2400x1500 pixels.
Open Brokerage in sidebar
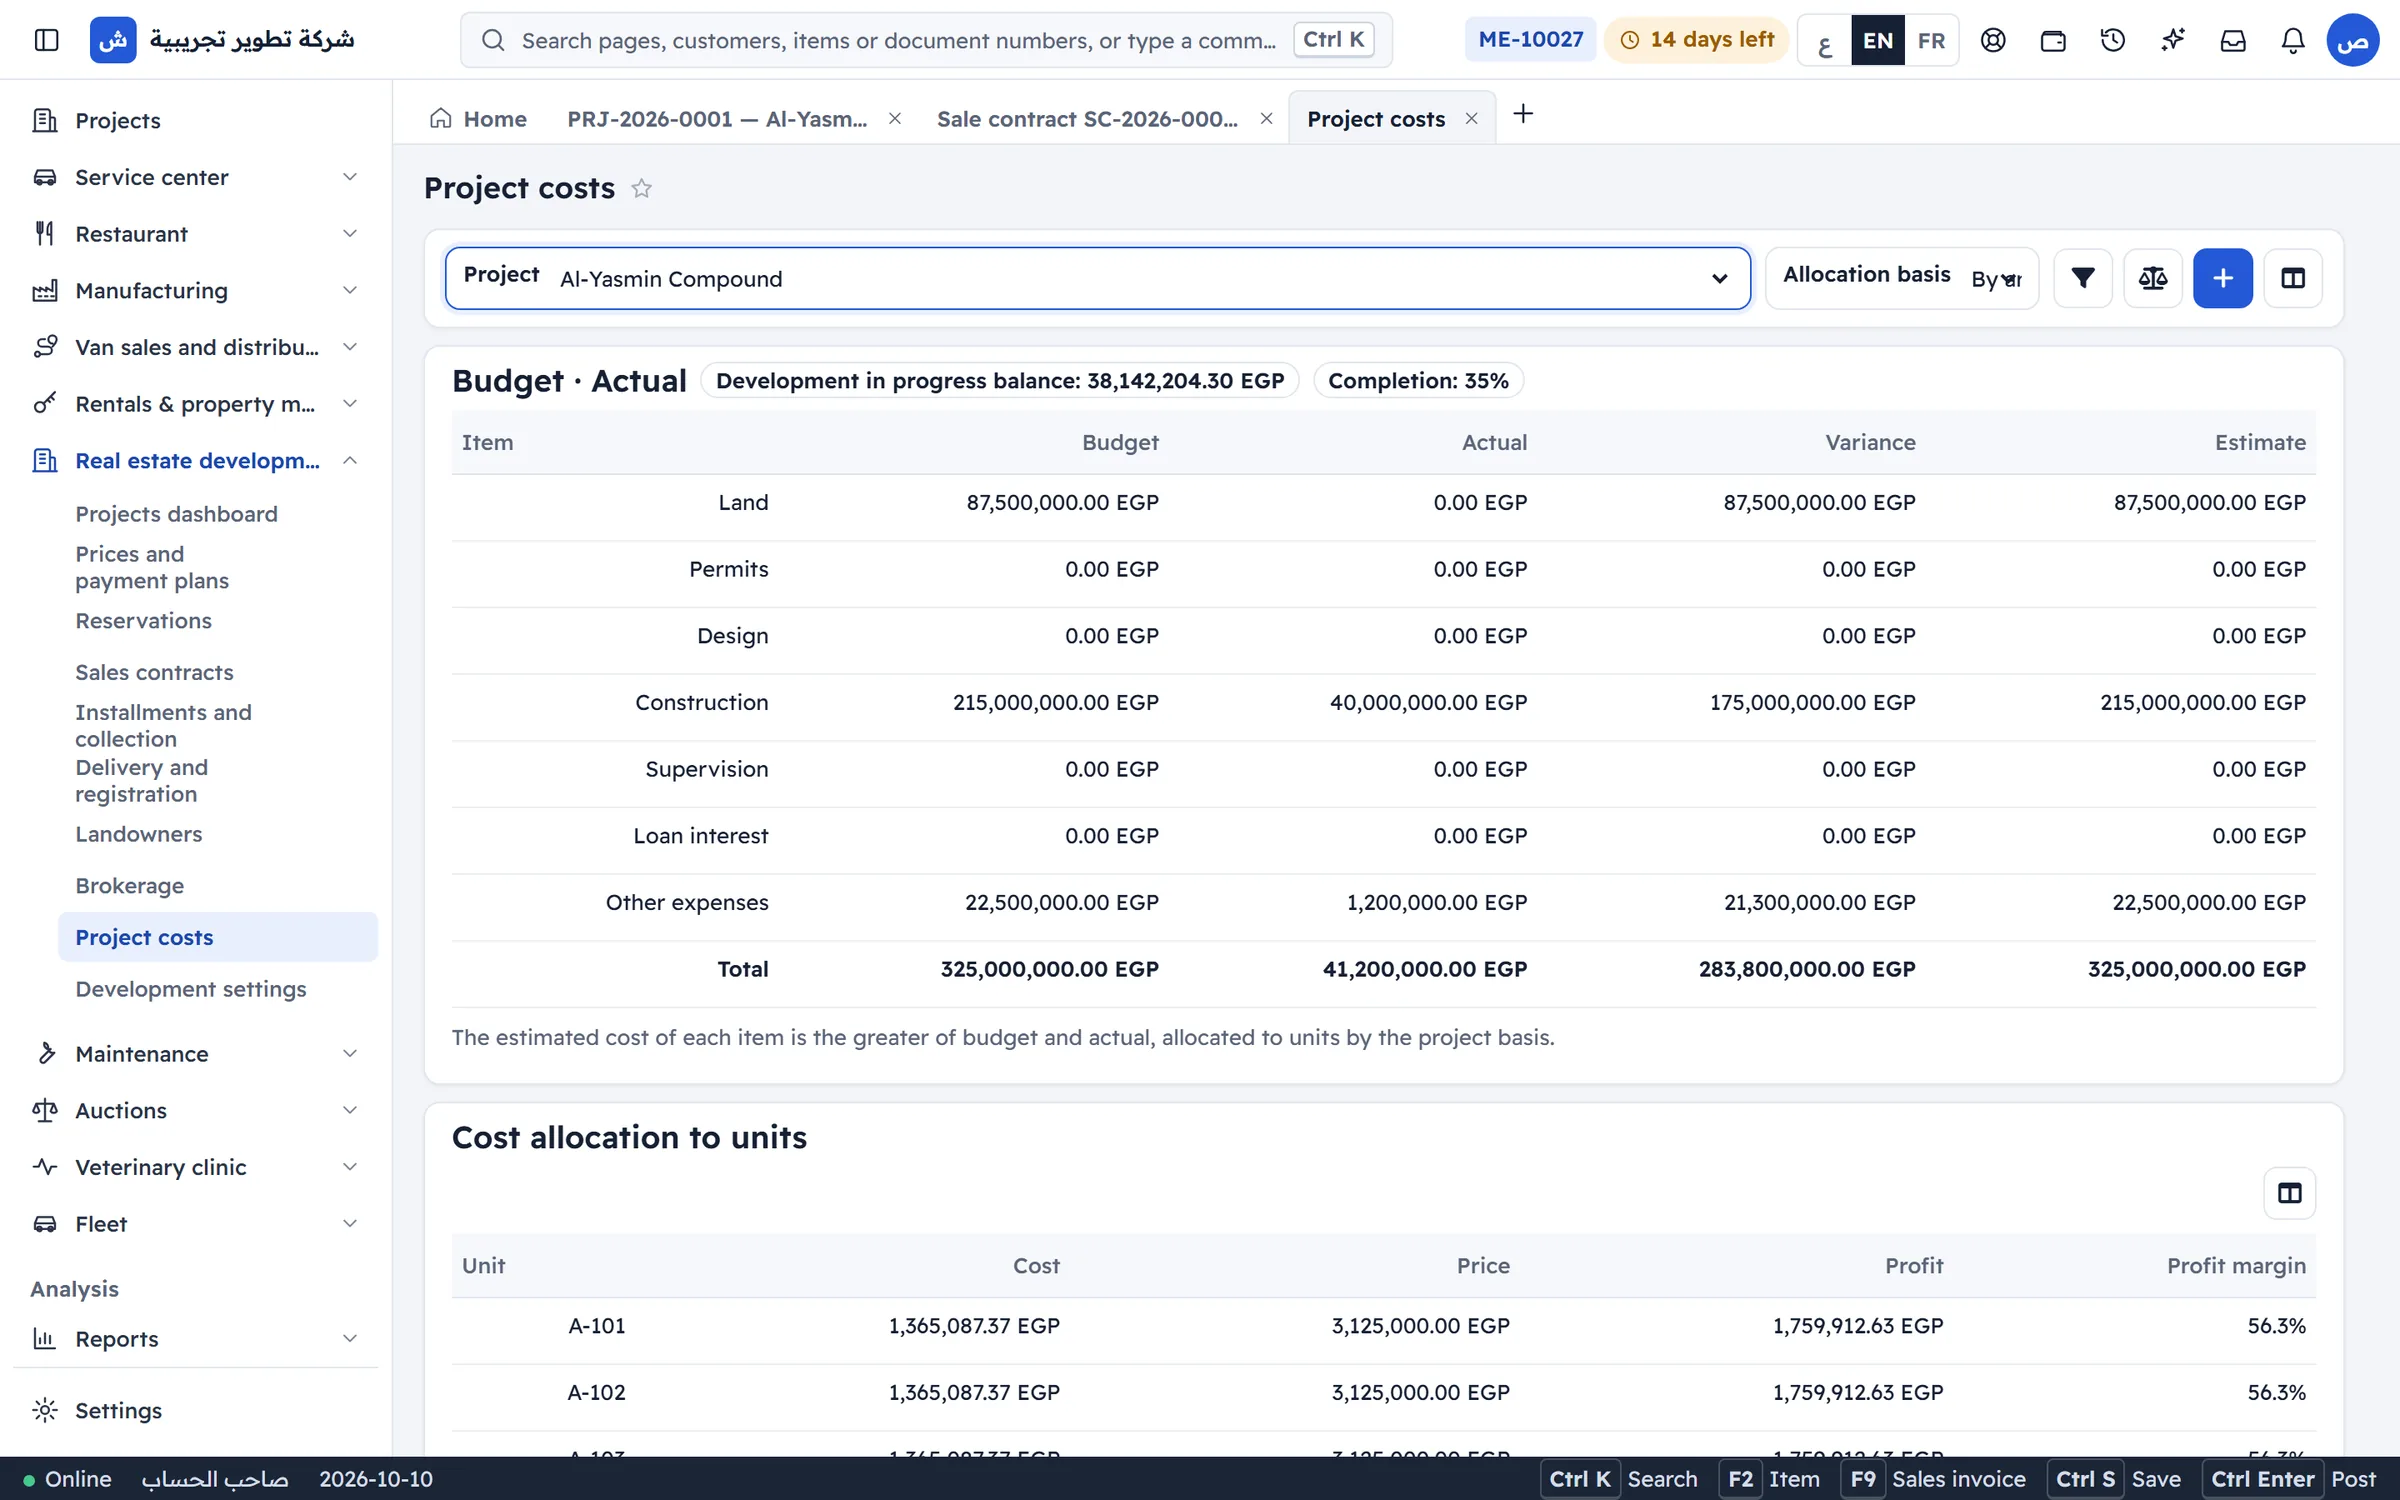coord(130,886)
